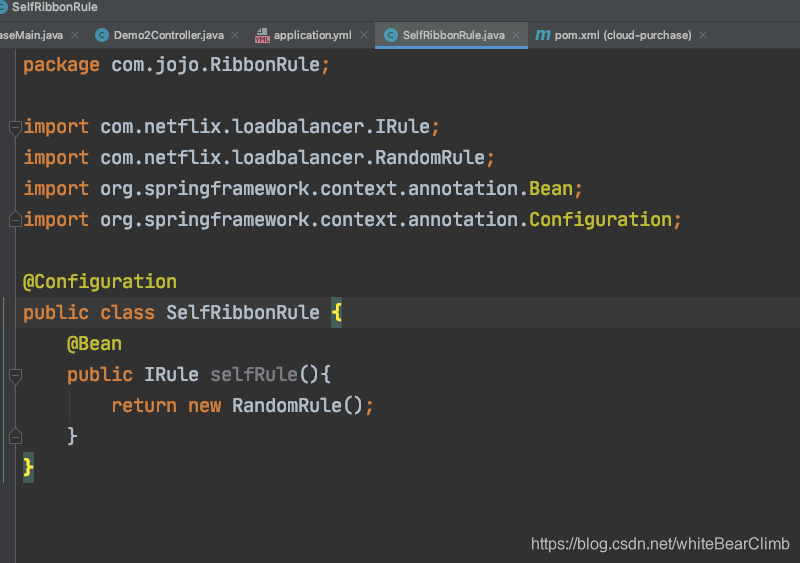
Task: Click the Demo2Controller class file icon
Action: (x=102, y=35)
